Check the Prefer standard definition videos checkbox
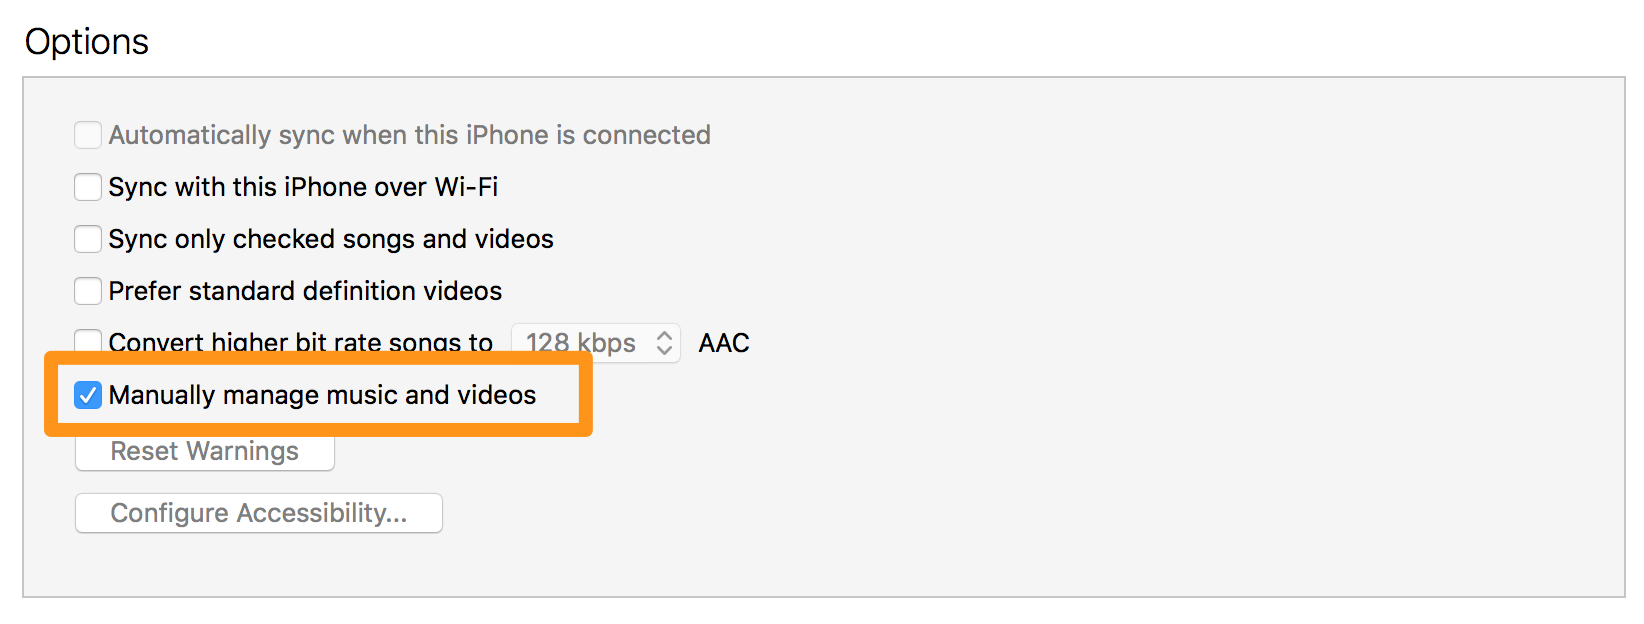 click(88, 291)
